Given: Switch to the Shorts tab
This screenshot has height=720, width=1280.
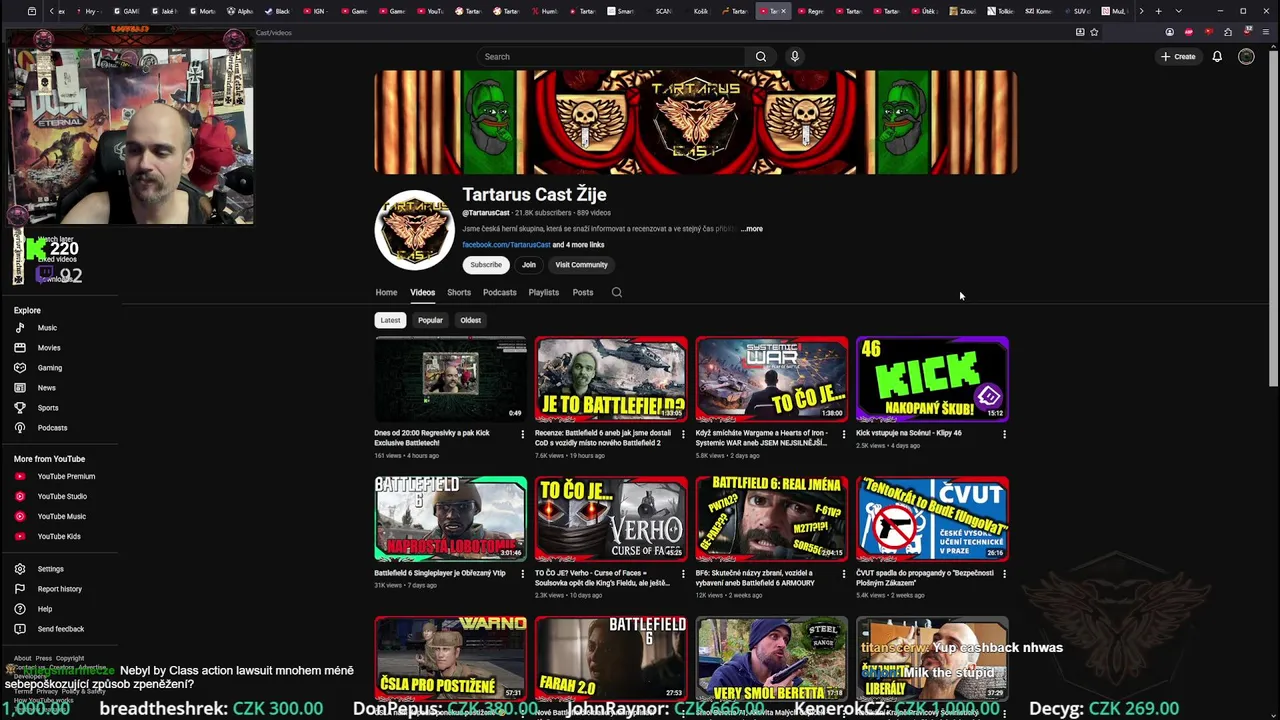Looking at the screenshot, I should tap(459, 292).
